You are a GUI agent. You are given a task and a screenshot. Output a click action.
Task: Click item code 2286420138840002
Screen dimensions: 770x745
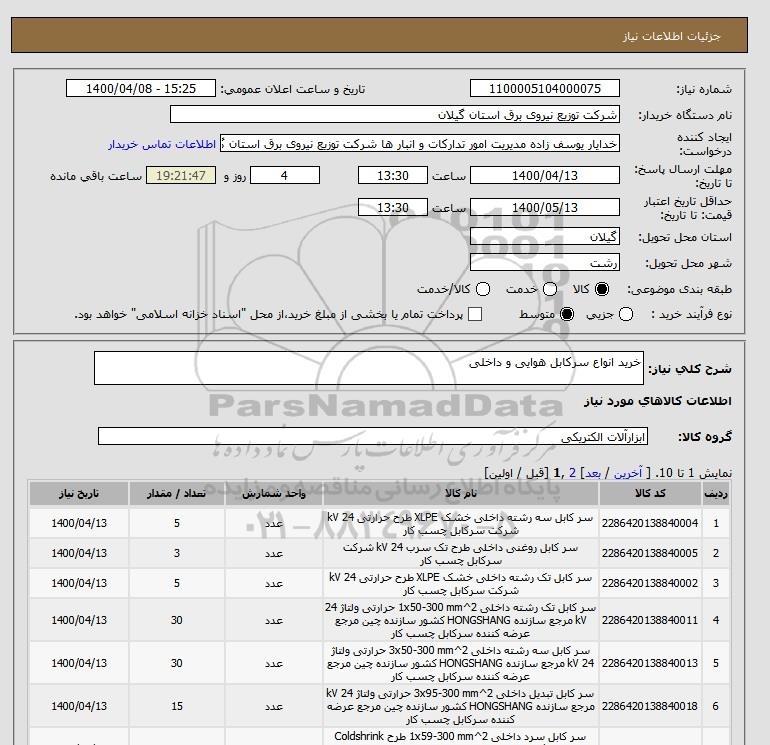tap(650, 583)
